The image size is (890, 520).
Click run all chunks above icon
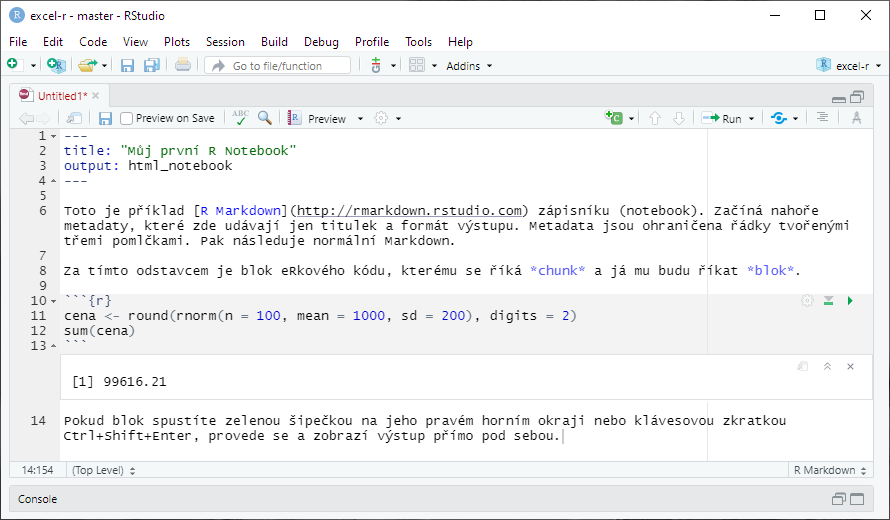pos(828,301)
